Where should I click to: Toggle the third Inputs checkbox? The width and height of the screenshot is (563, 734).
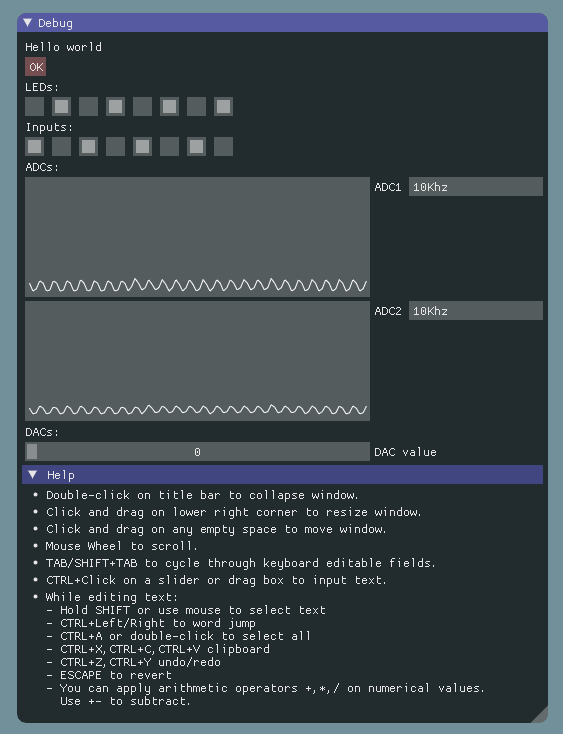88,147
